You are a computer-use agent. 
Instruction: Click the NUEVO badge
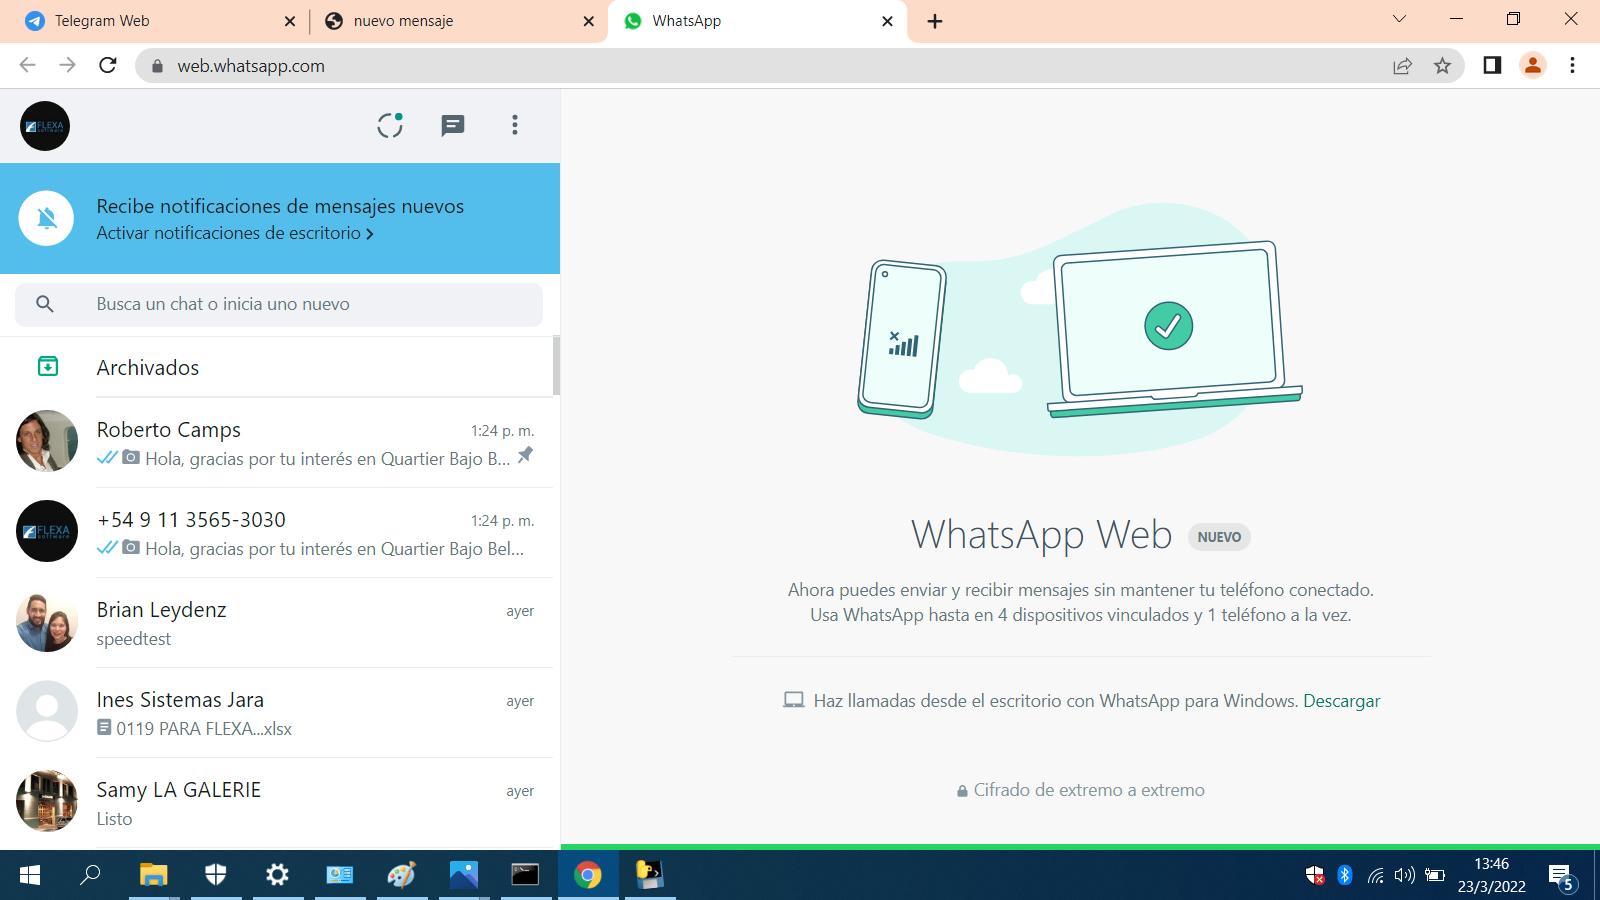tap(1219, 537)
